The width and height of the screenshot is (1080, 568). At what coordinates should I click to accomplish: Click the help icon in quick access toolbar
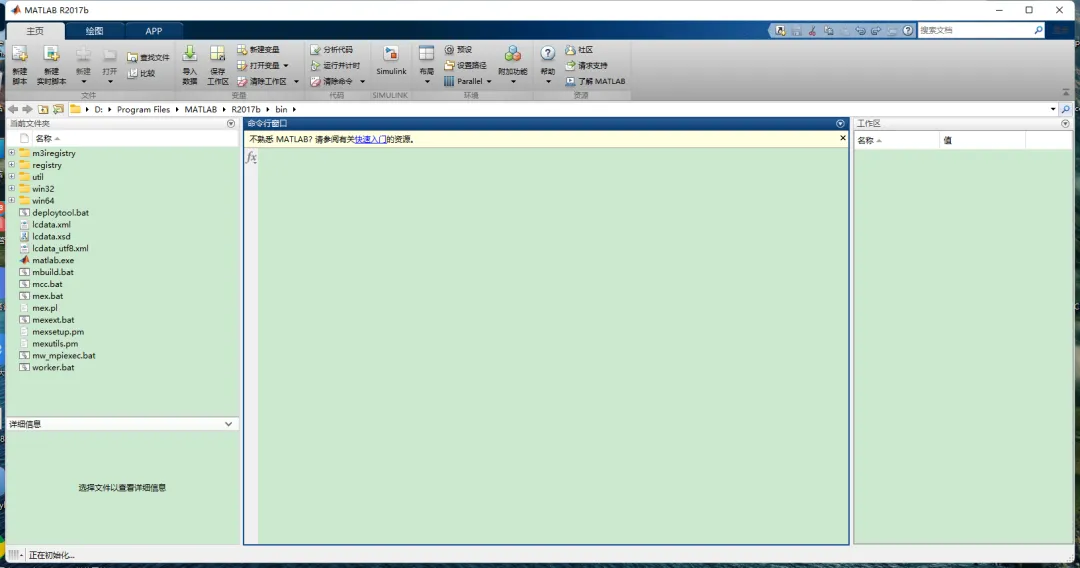pyautogui.click(x=908, y=30)
